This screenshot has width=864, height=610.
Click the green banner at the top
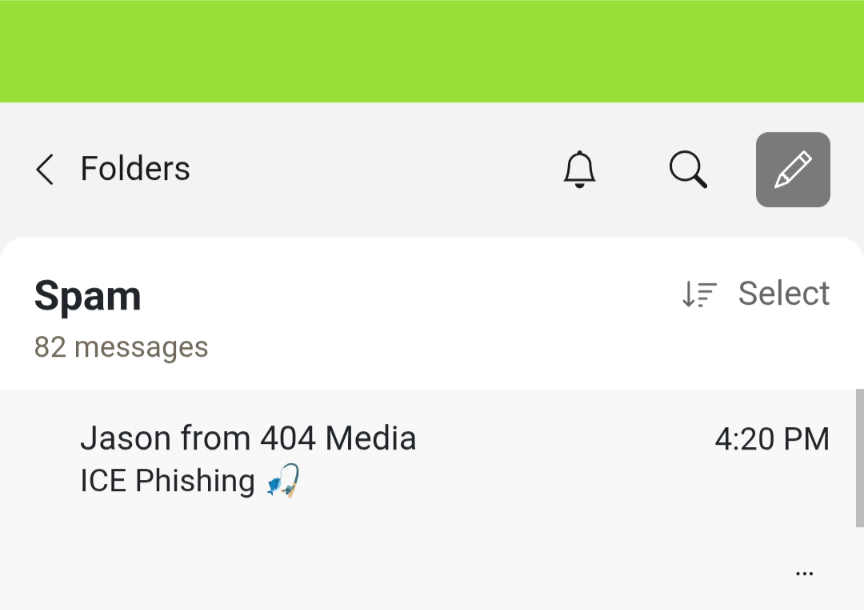coord(432,50)
